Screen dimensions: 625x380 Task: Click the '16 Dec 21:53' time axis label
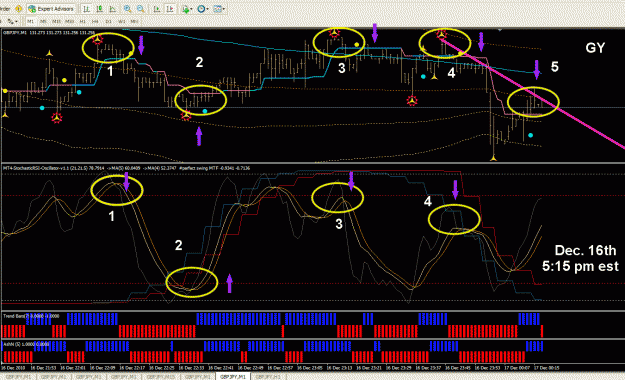(x=43, y=368)
